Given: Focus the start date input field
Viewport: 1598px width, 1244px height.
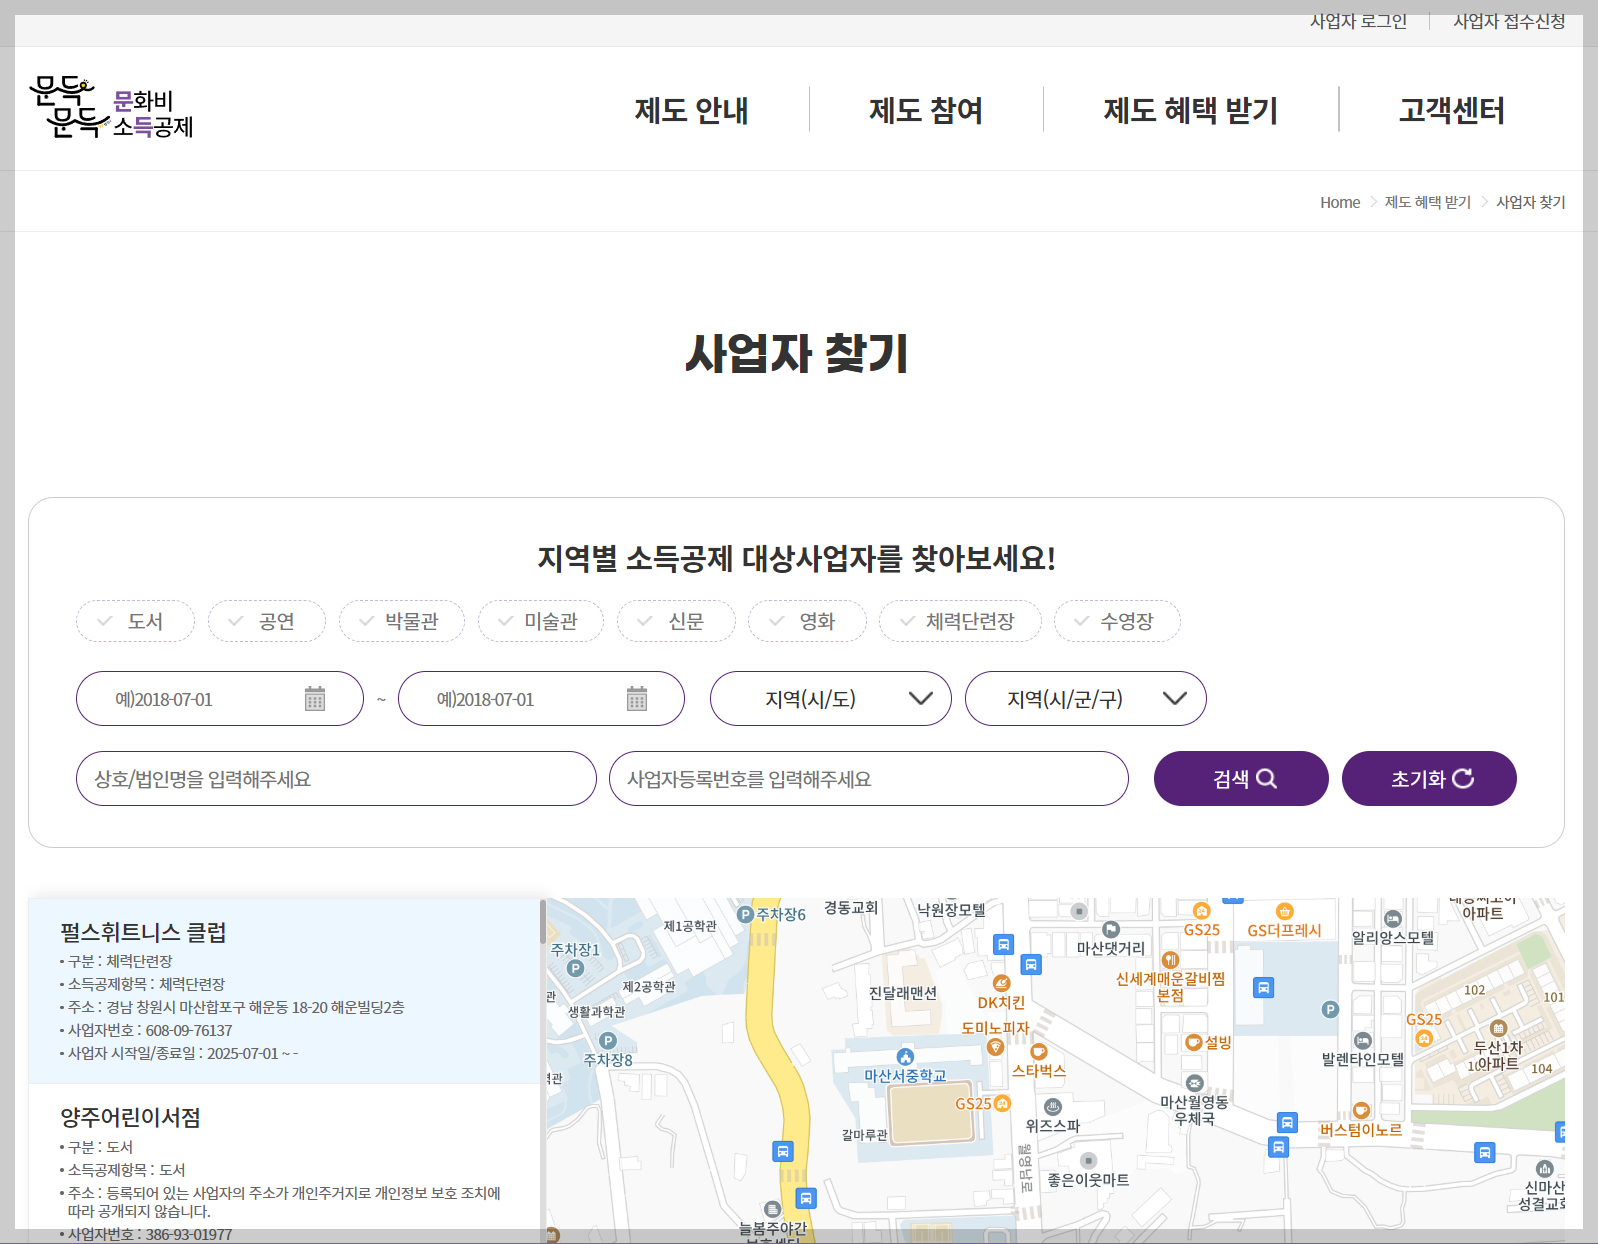Looking at the screenshot, I should coord(220,698).
